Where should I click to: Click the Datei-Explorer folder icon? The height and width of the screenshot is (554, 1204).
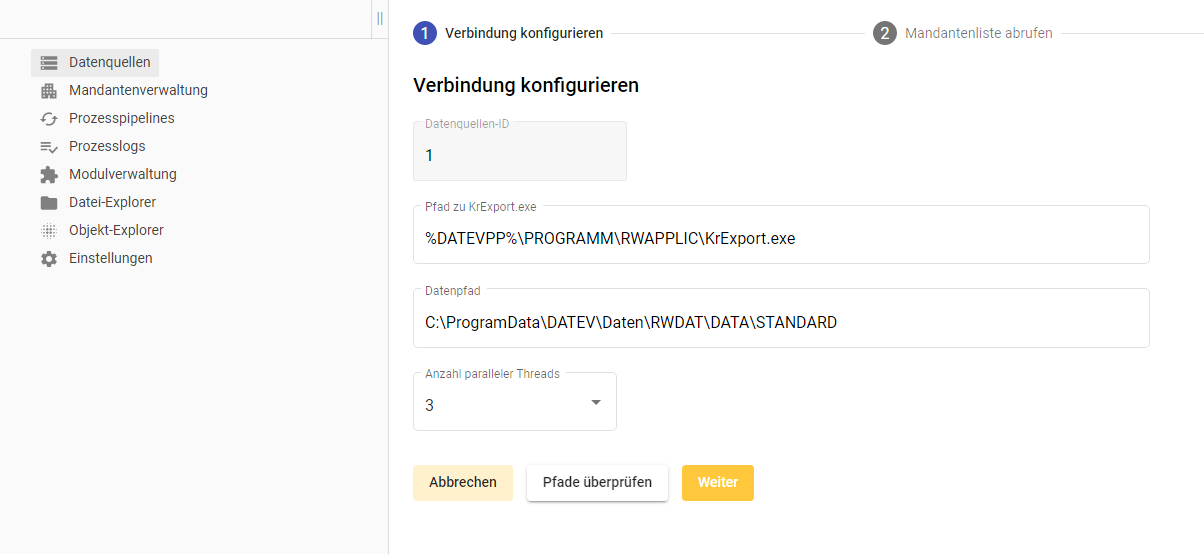pyautogui.click(x=49, y=203)
